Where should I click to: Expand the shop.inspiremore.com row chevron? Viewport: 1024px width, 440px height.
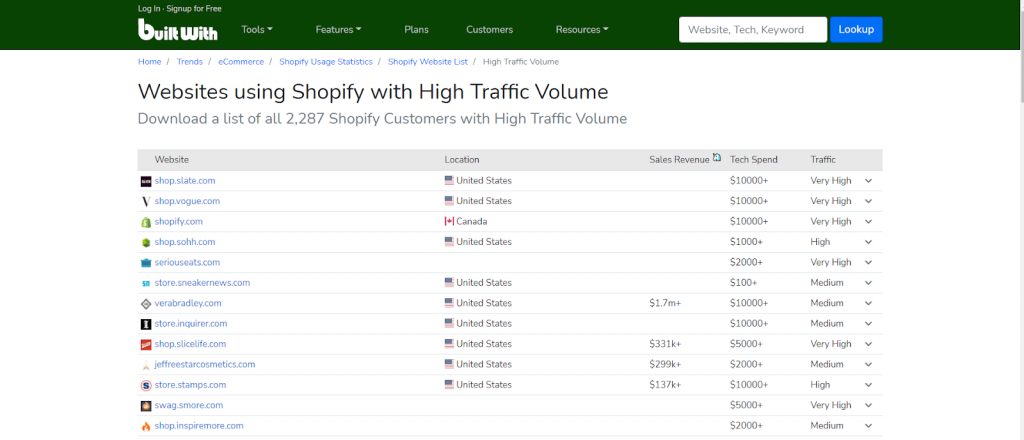869,426
